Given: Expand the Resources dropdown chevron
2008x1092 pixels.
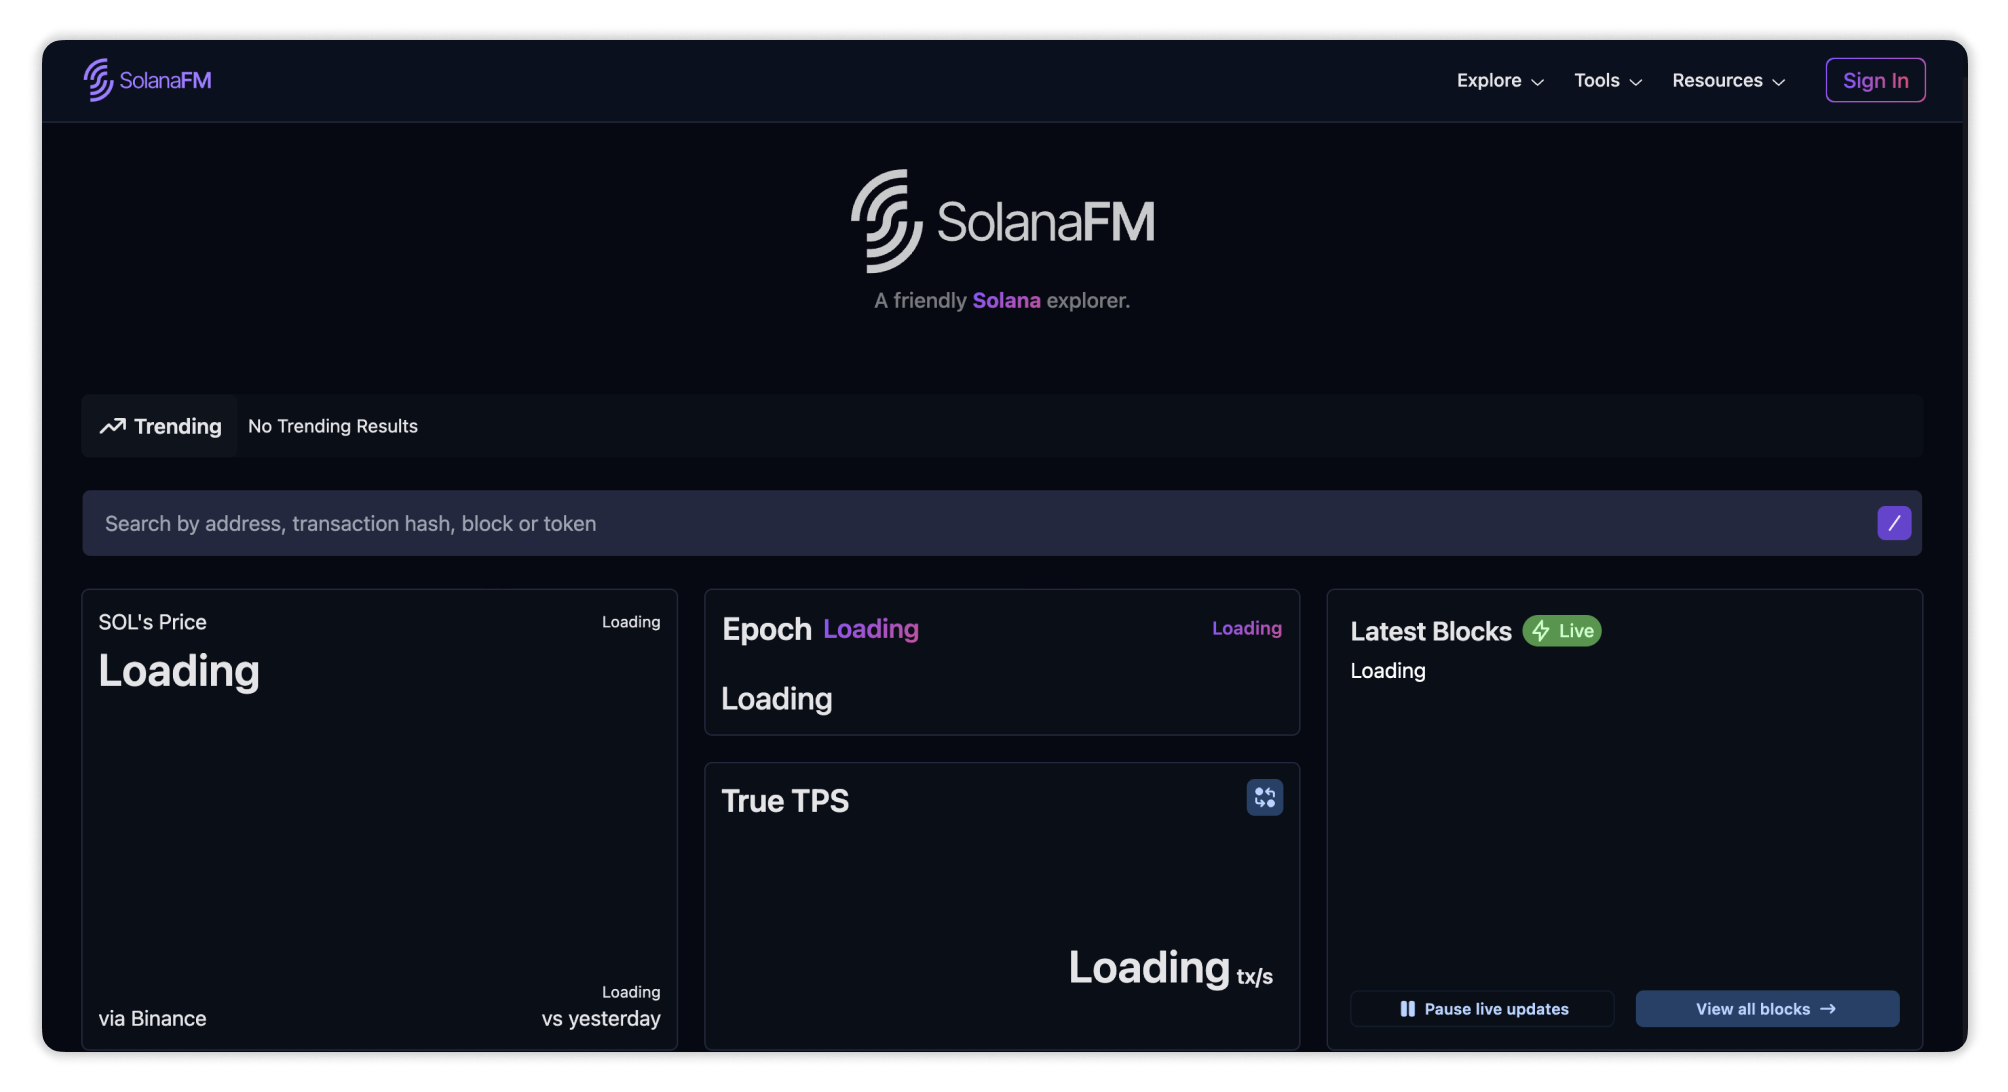Looking at the screenshot, I should click(x=1779, y=82).
